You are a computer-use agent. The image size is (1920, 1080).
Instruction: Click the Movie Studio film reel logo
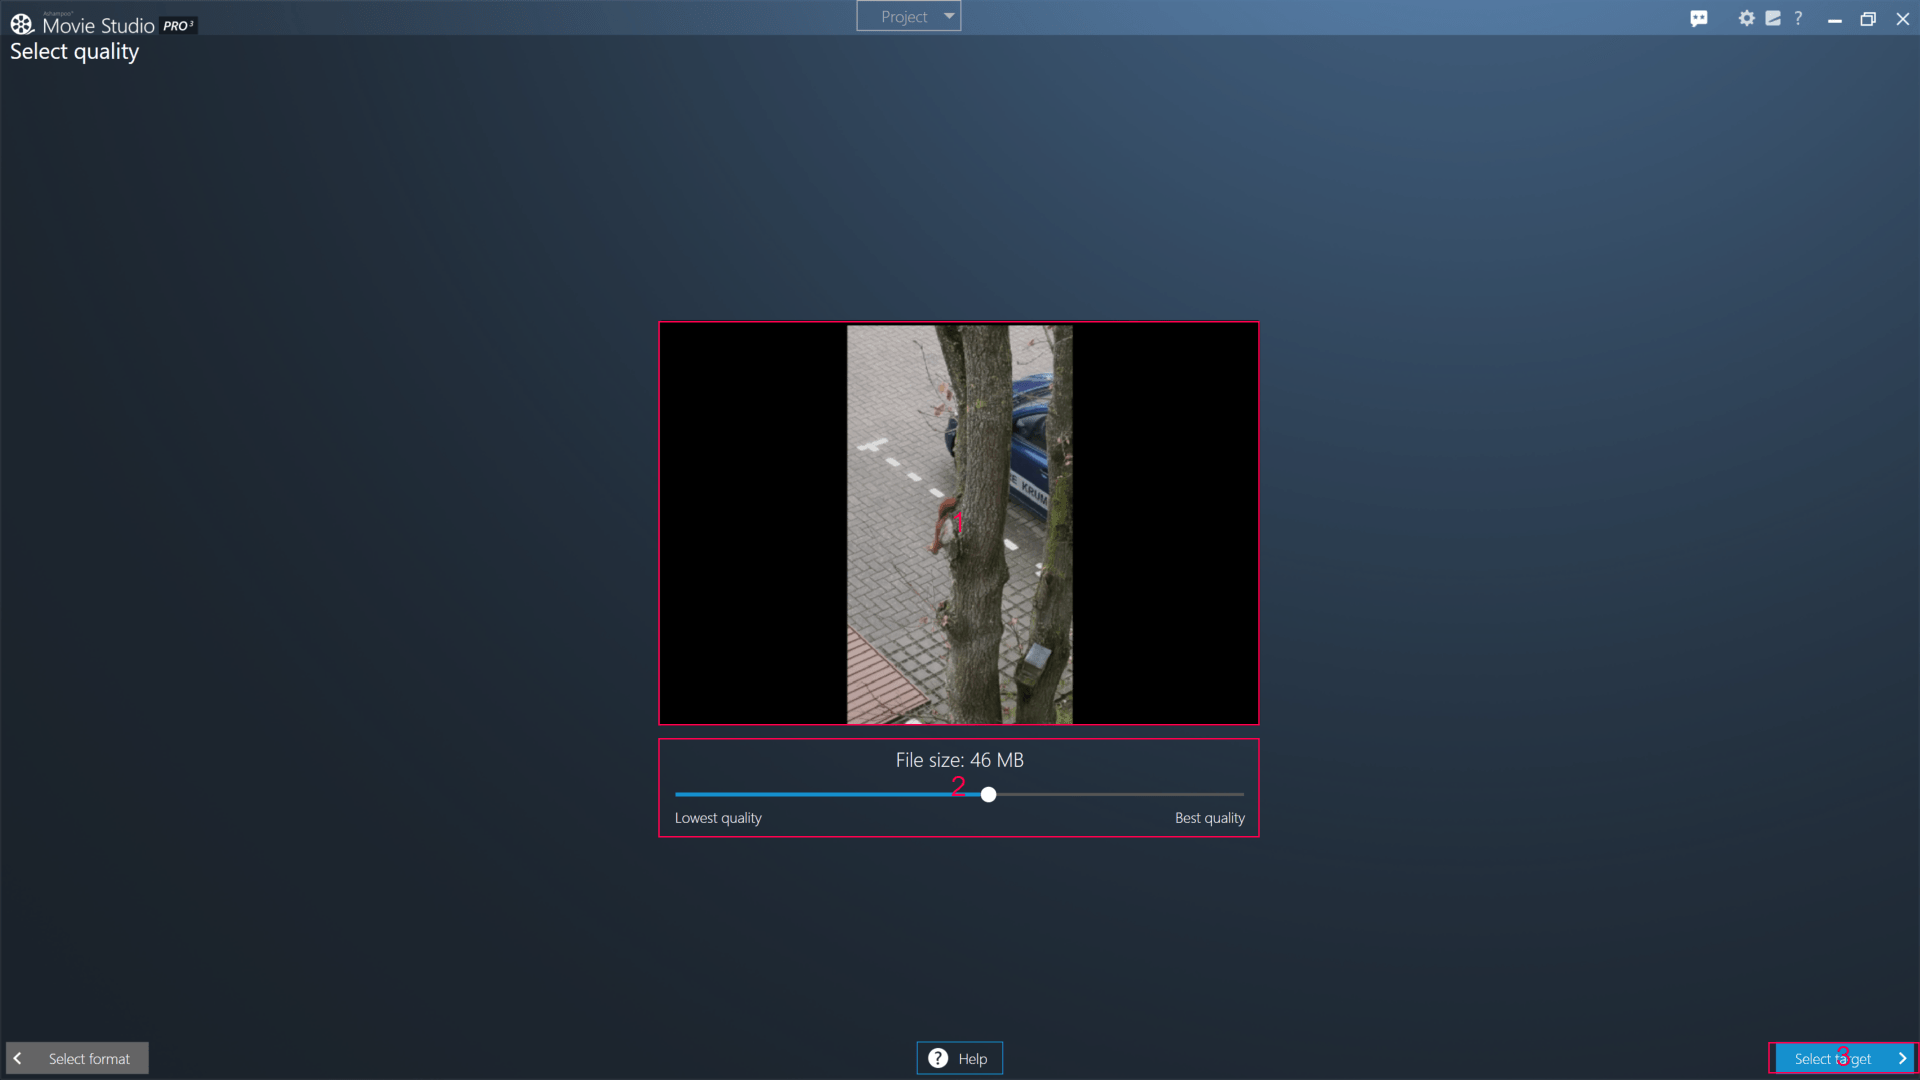(22, 23)
